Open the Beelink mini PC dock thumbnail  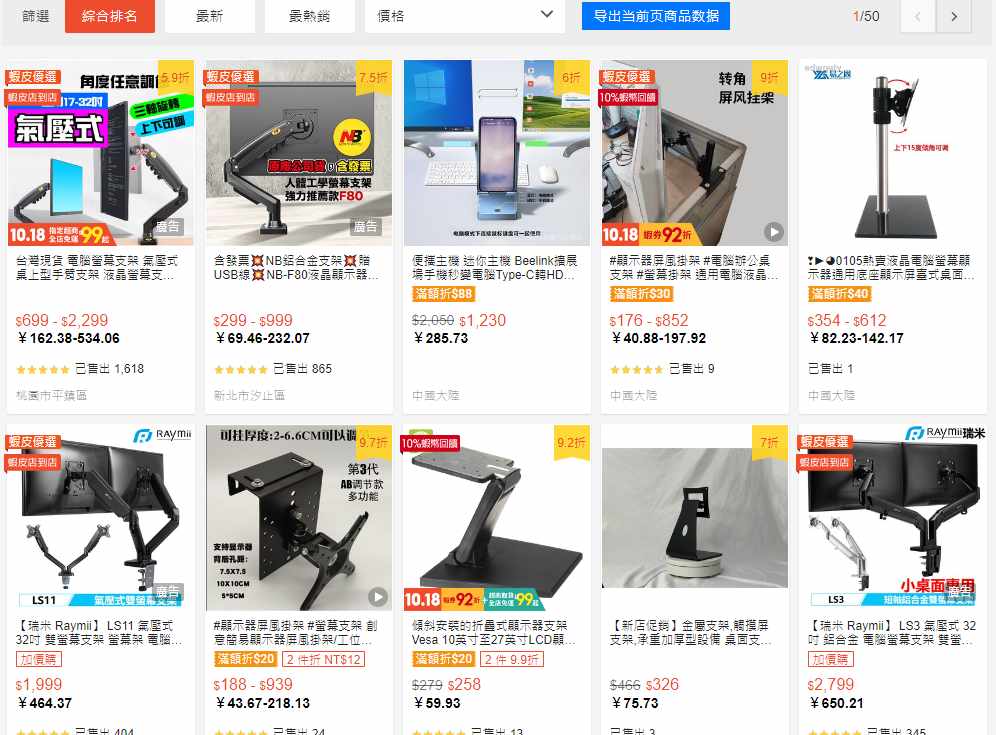497,153
